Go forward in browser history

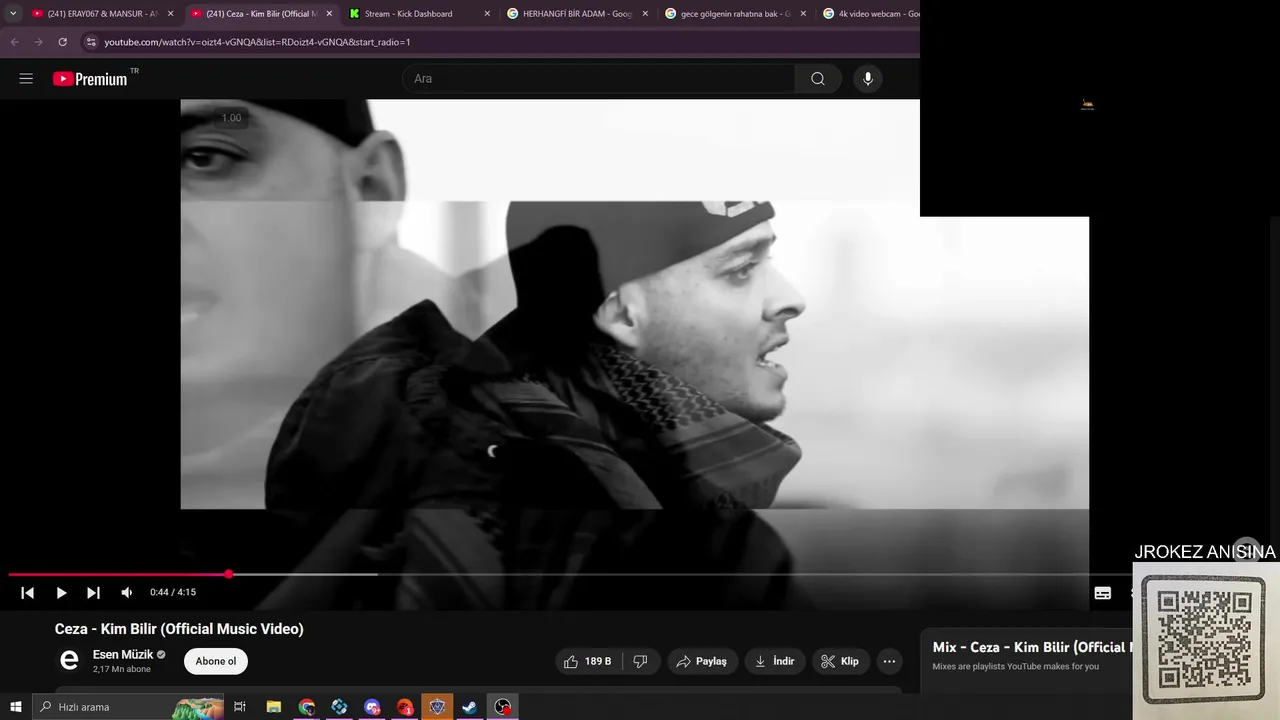[38, 42]
